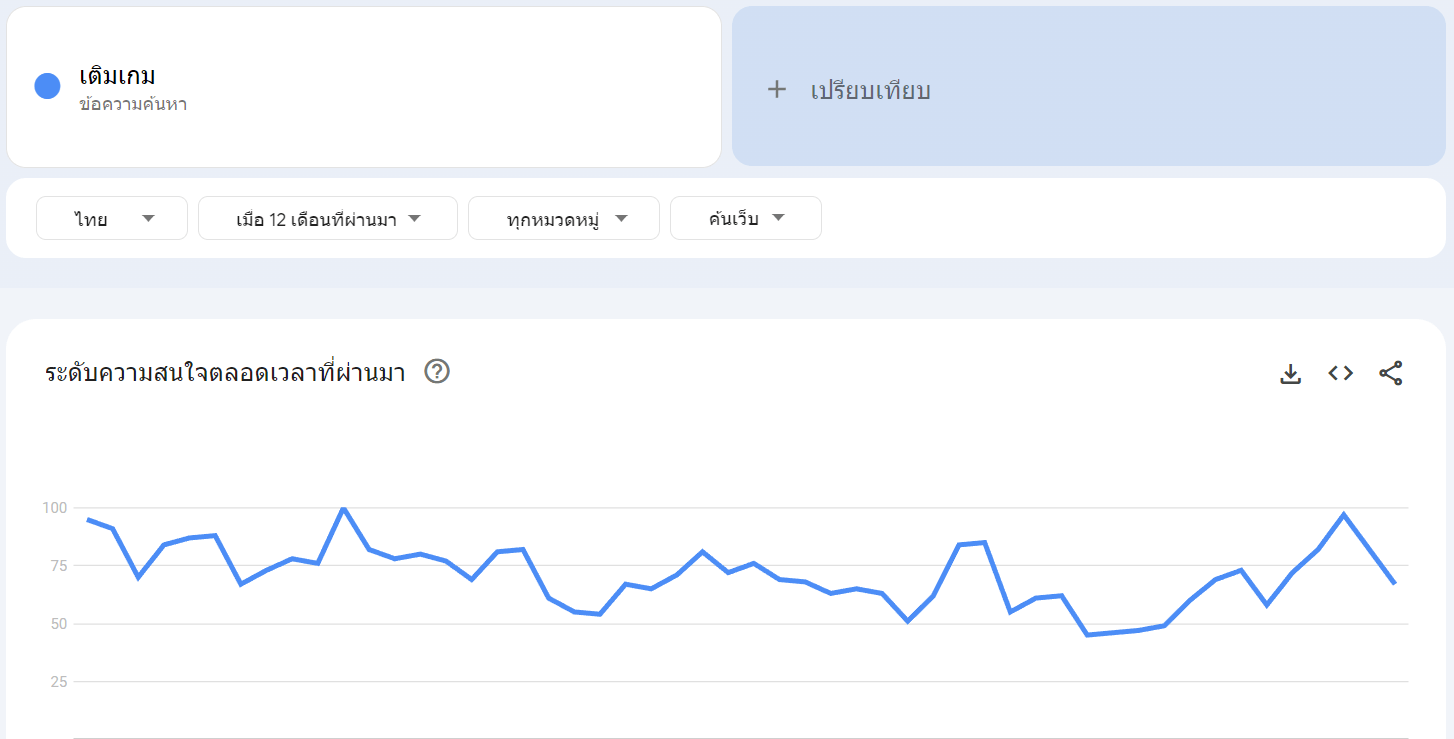Open the ไทย region dropdown
Viewport: 1454px width, 739px height.
[x=111, y=217]
